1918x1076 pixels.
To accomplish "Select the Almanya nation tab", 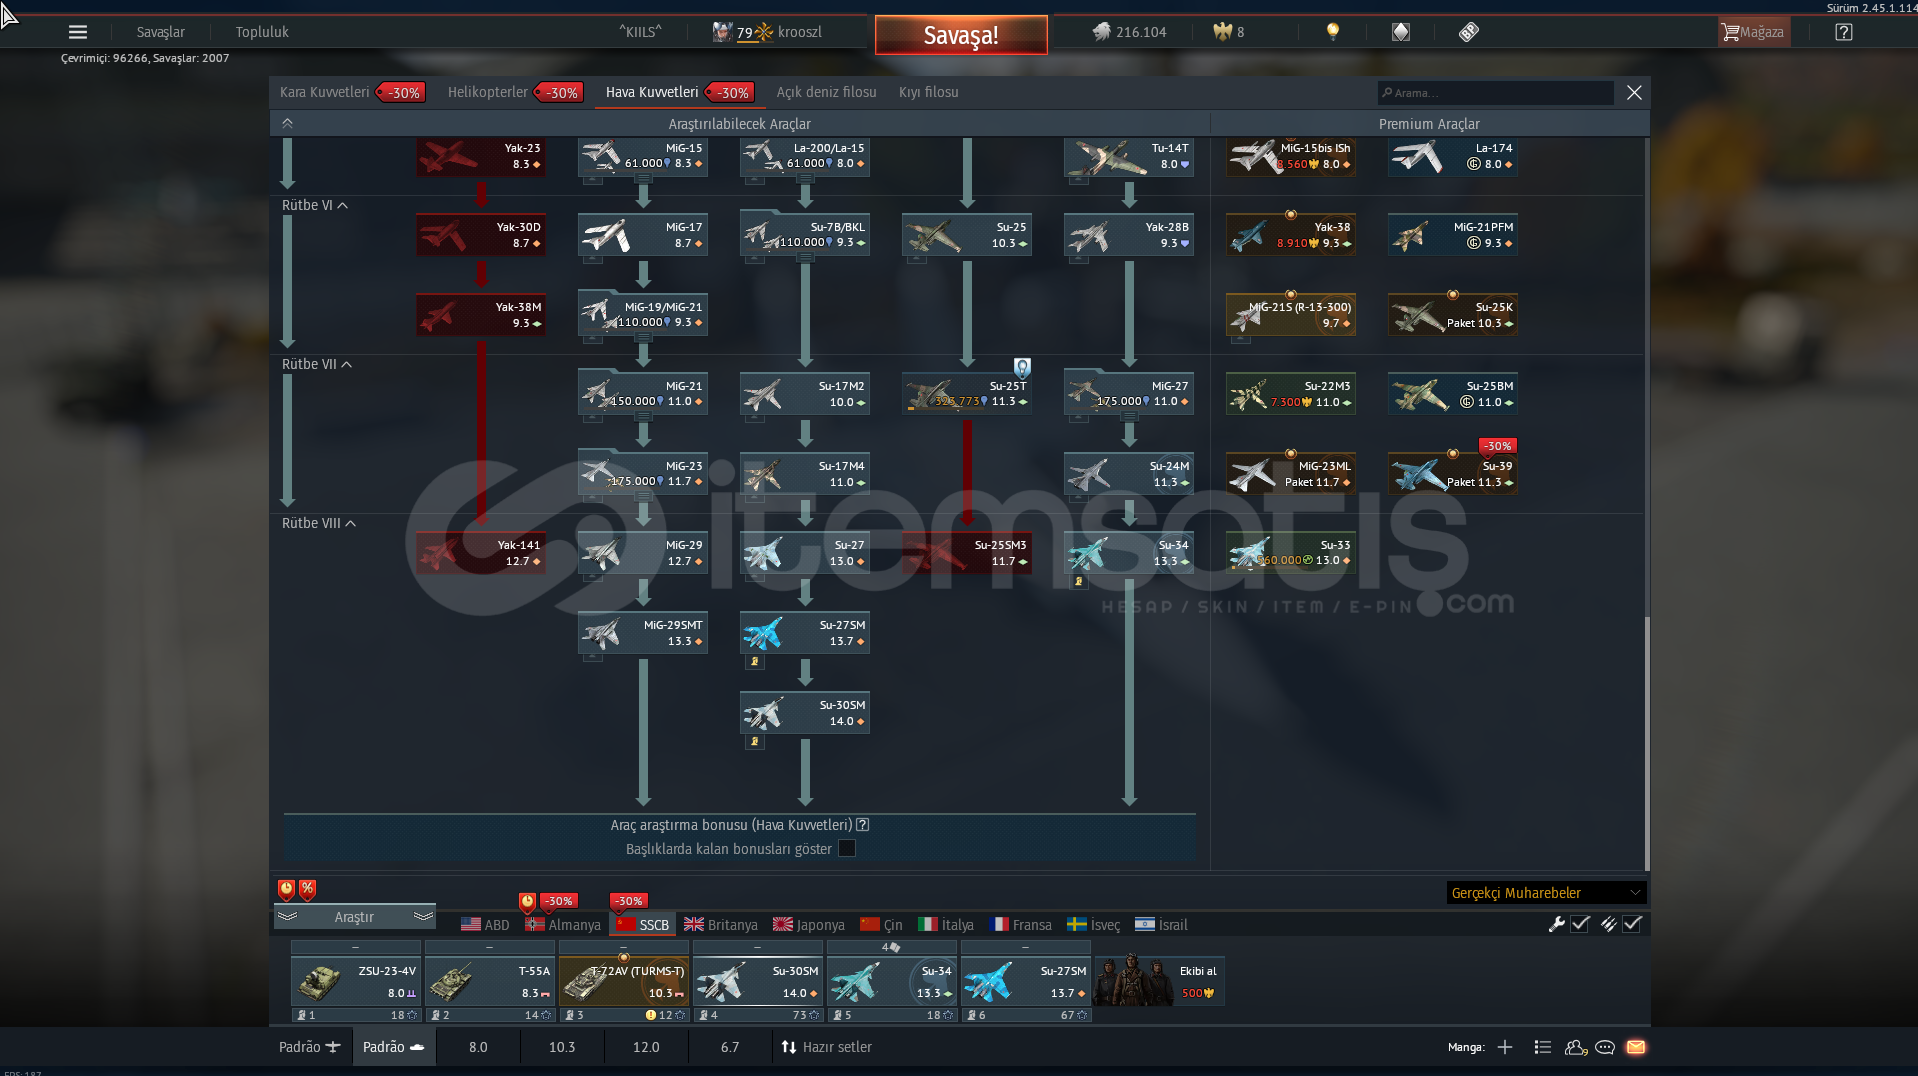I will pos(563,925).
